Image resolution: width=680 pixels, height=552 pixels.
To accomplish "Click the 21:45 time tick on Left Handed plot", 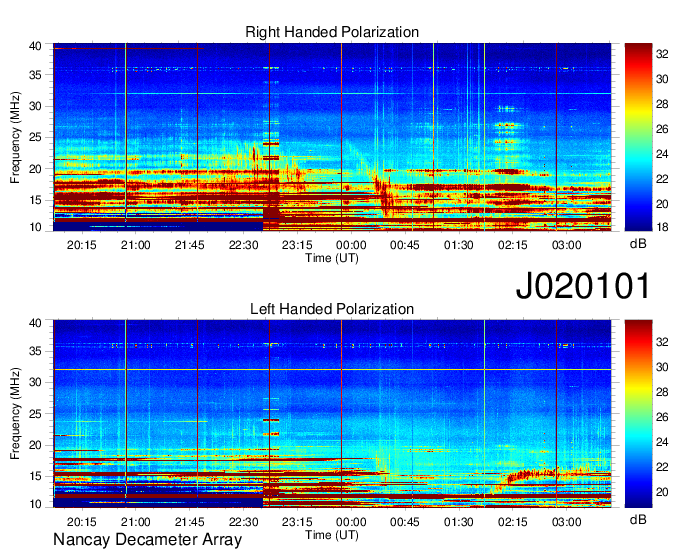I will click(x=190, y=522).
